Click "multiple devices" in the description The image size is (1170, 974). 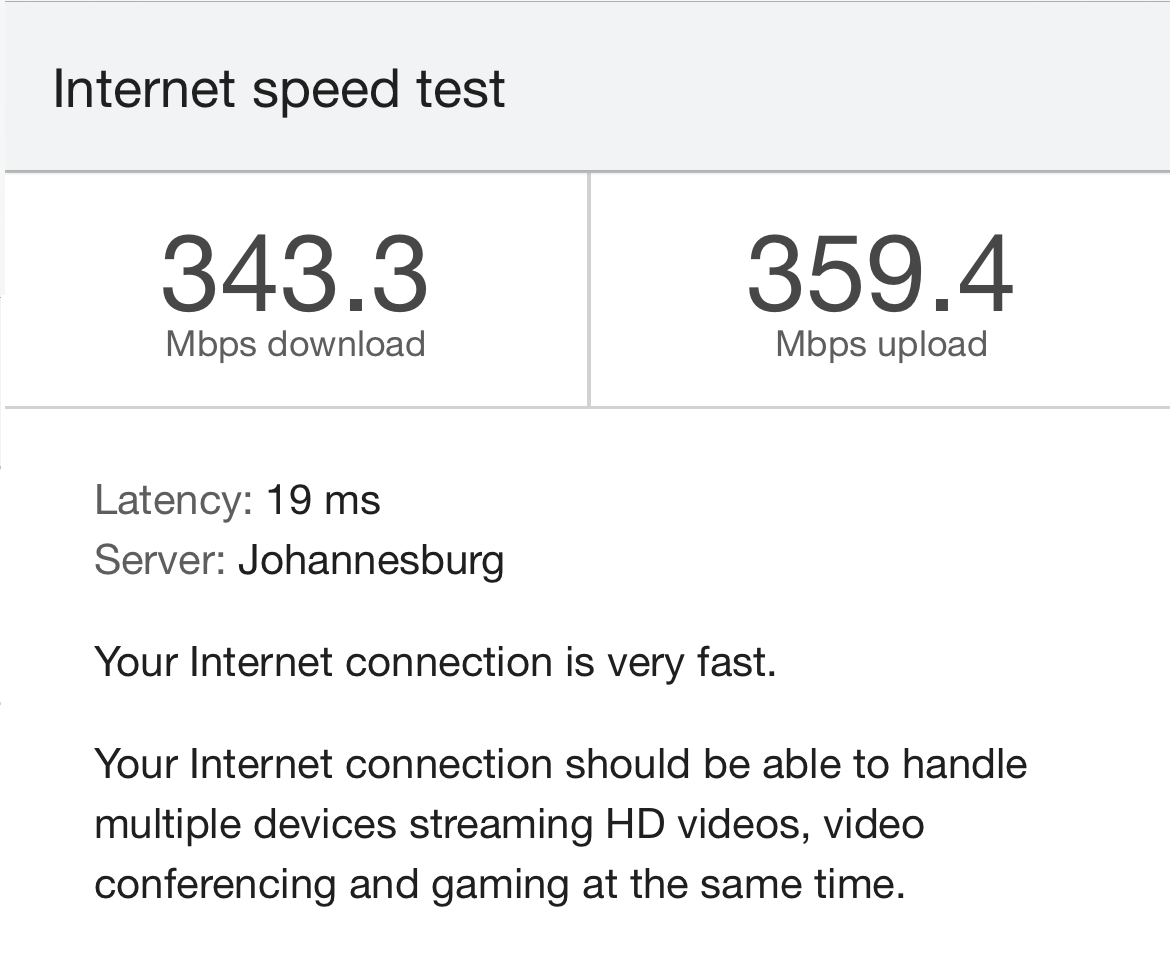(245, 825)
